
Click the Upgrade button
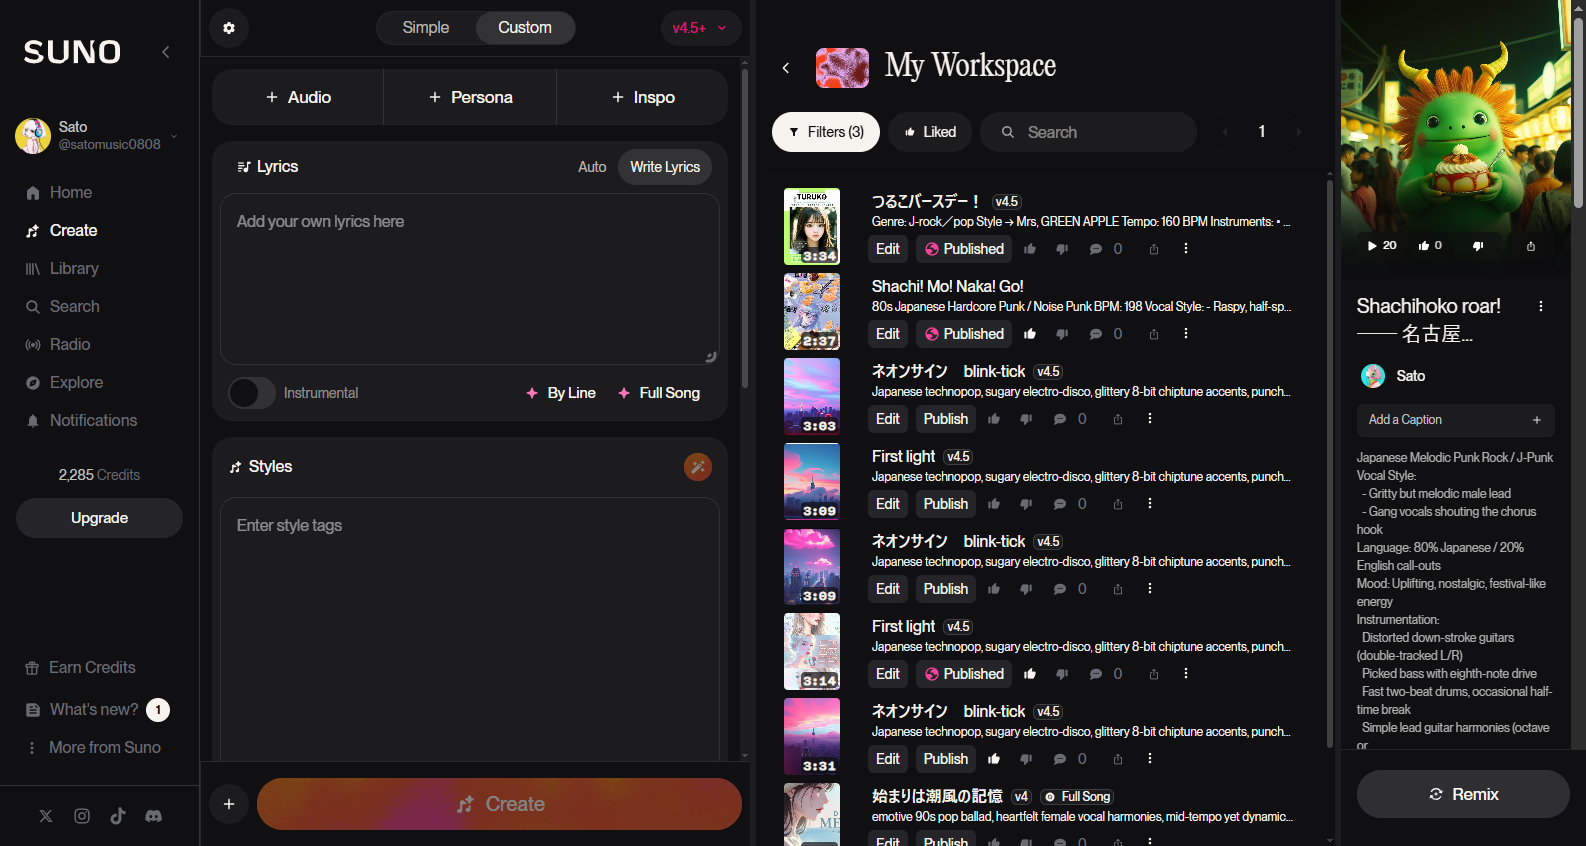coord(99,518)
